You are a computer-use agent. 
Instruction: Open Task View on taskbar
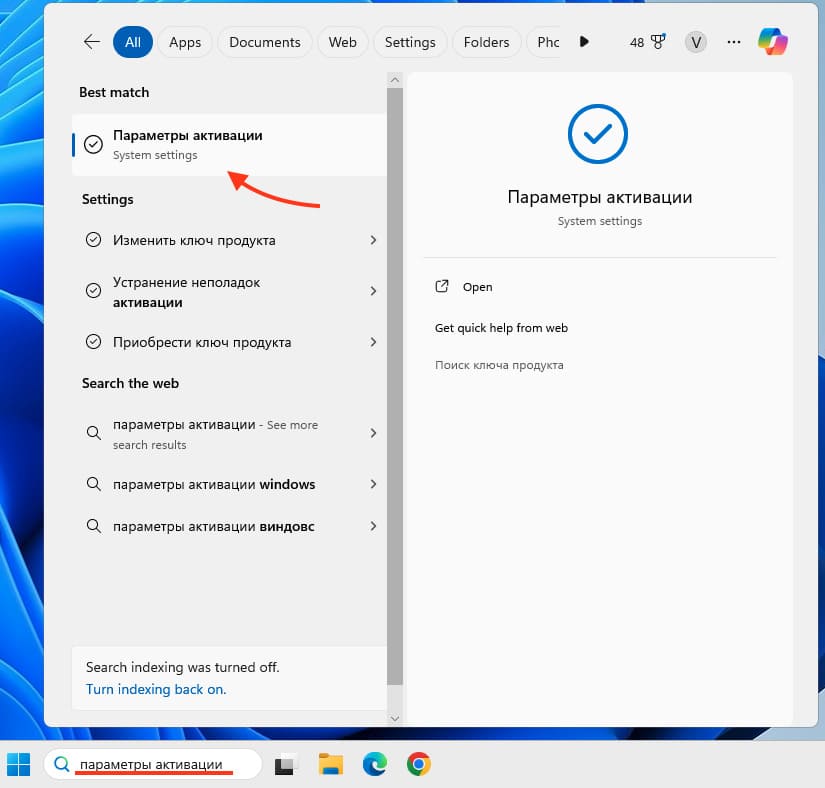[287, 765]
